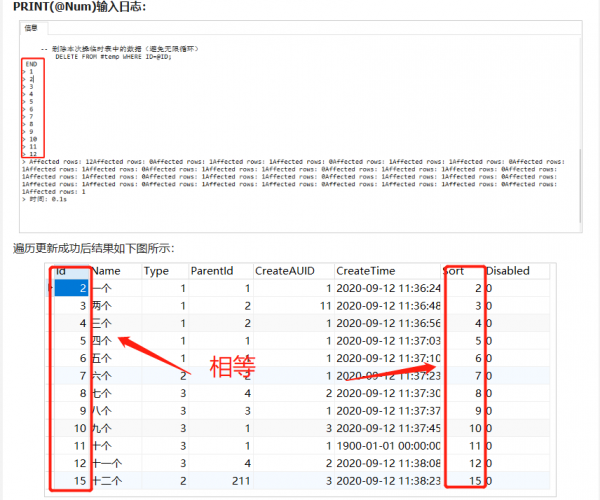Select the Name cell 两个
Image resolution: width=600 pixels, height=500 pixels.
click(x=116, y=306)
